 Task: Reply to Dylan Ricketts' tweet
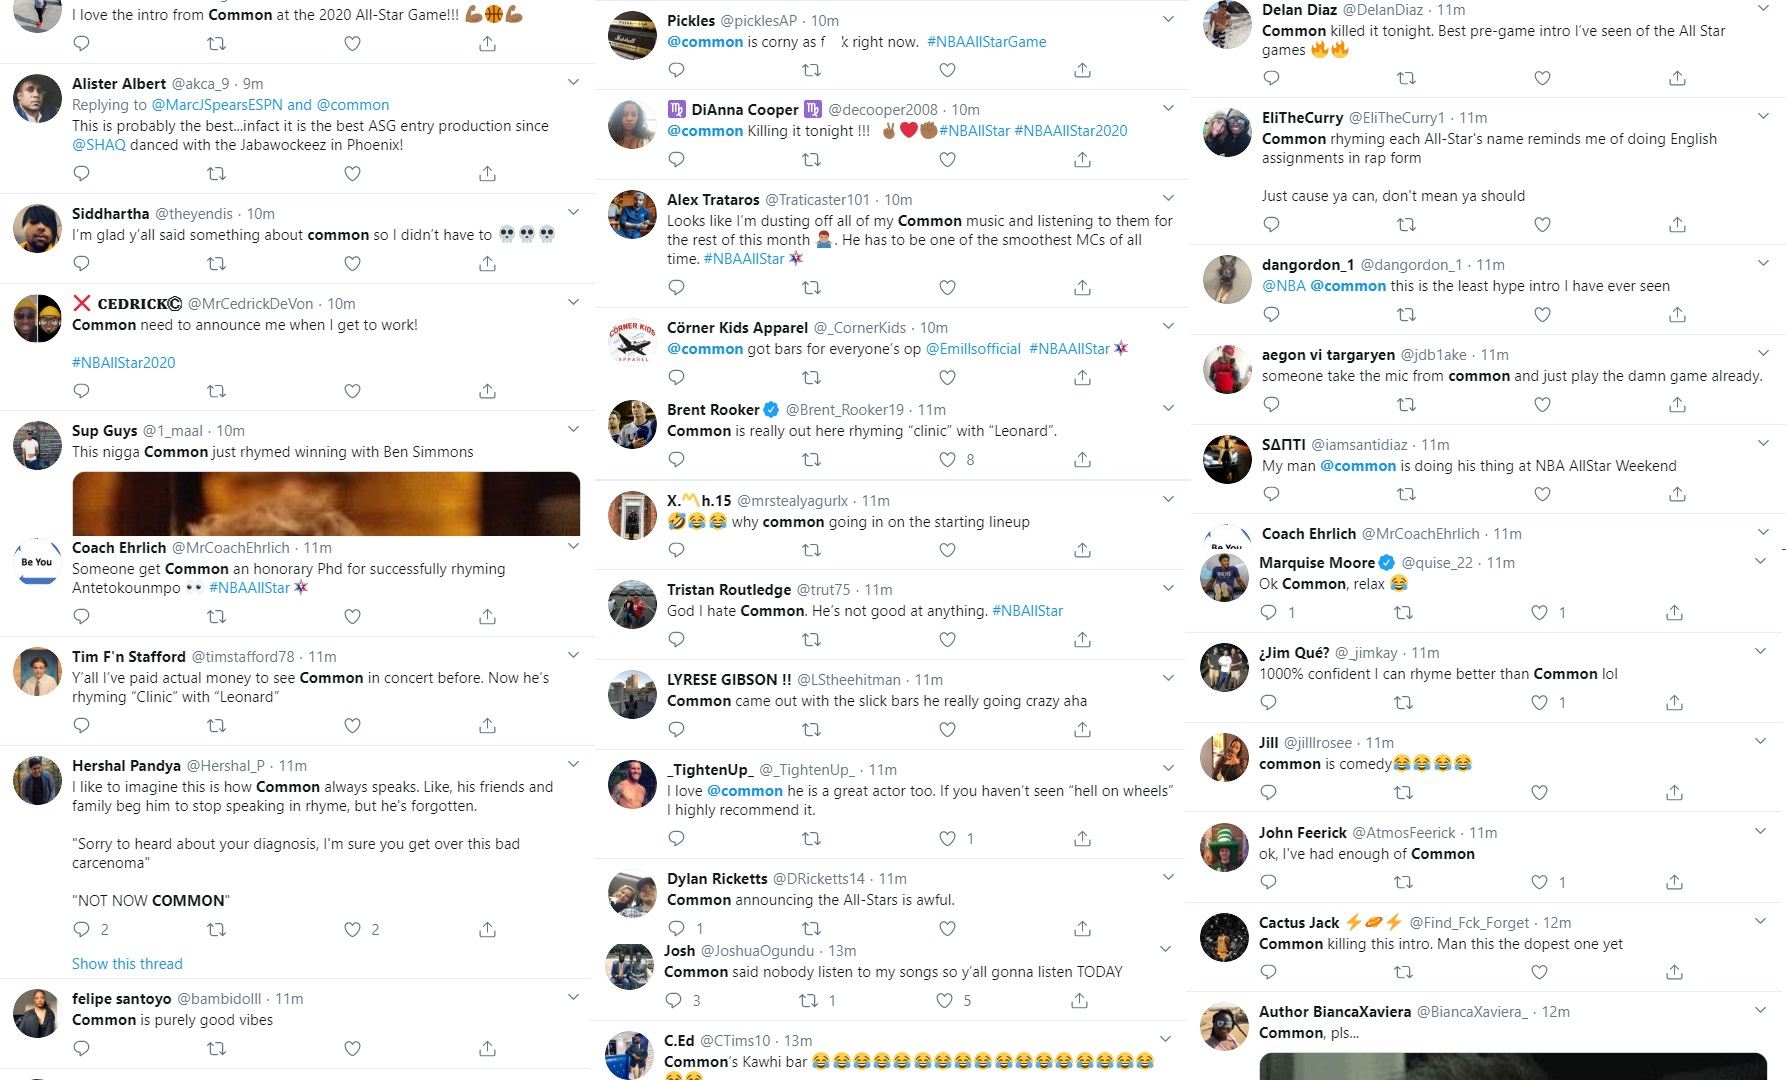coord(676,928)
